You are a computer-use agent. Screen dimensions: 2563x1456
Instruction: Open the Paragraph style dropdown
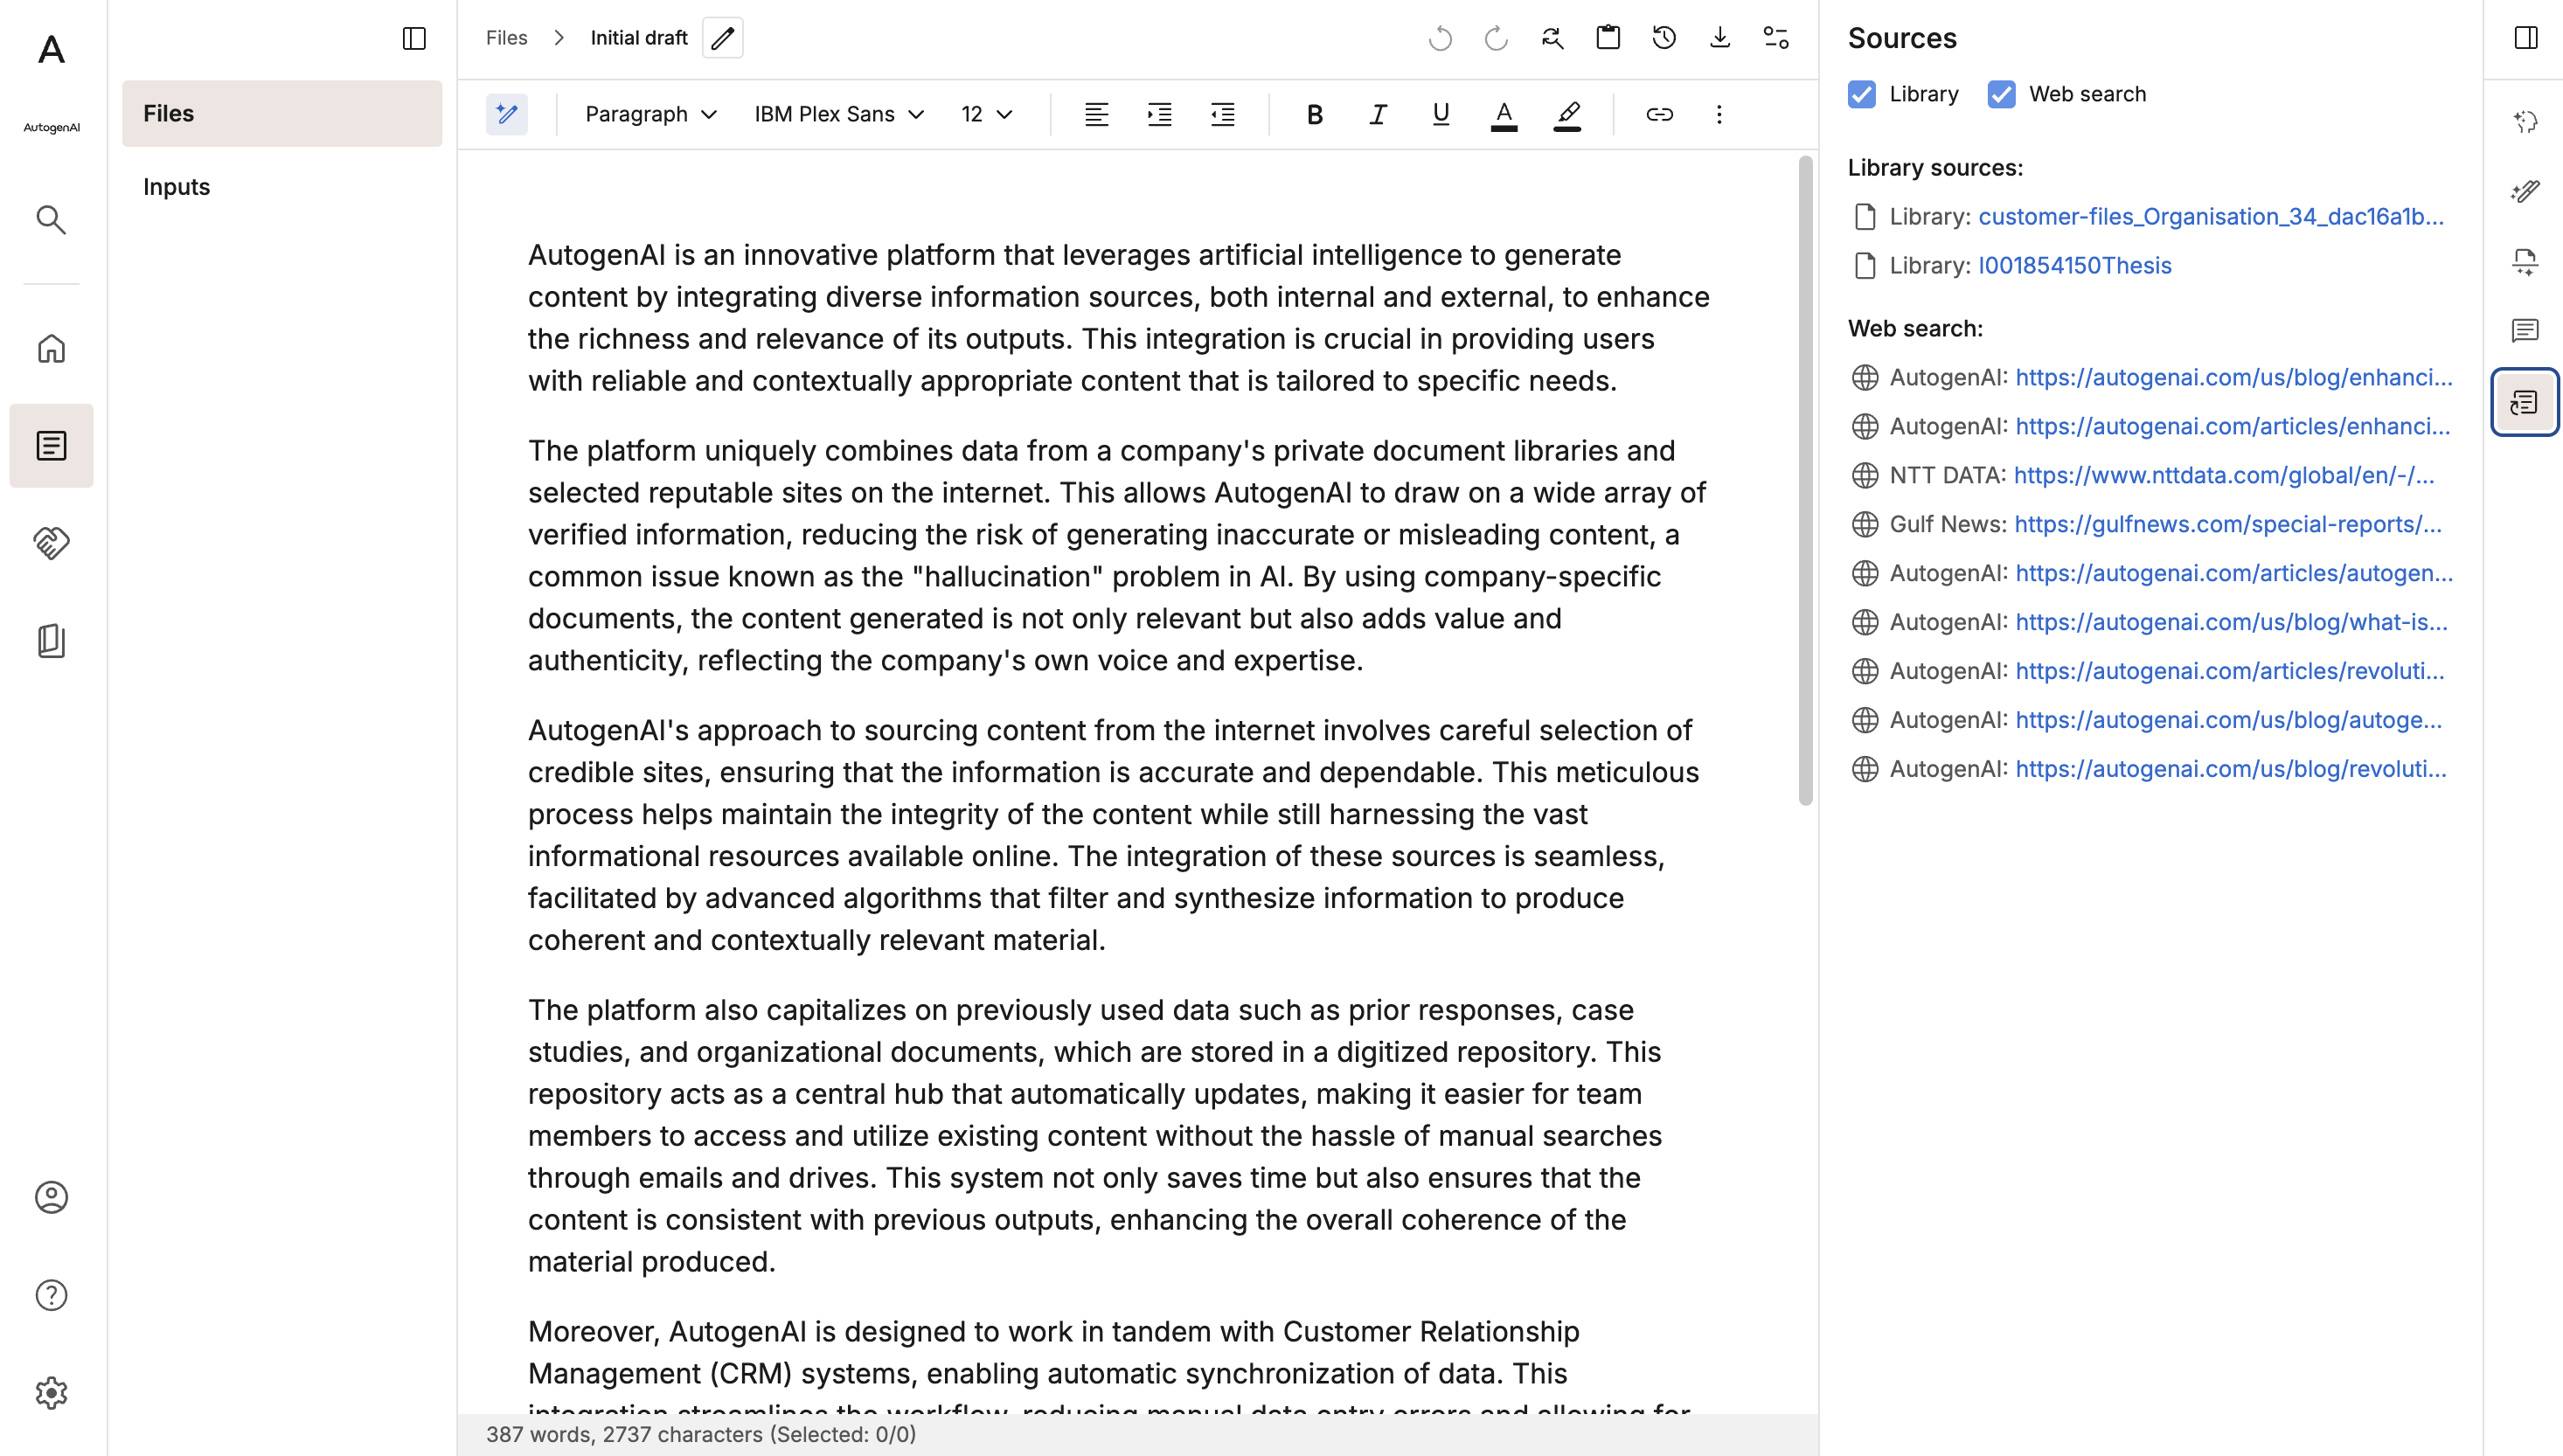(651, 114)
